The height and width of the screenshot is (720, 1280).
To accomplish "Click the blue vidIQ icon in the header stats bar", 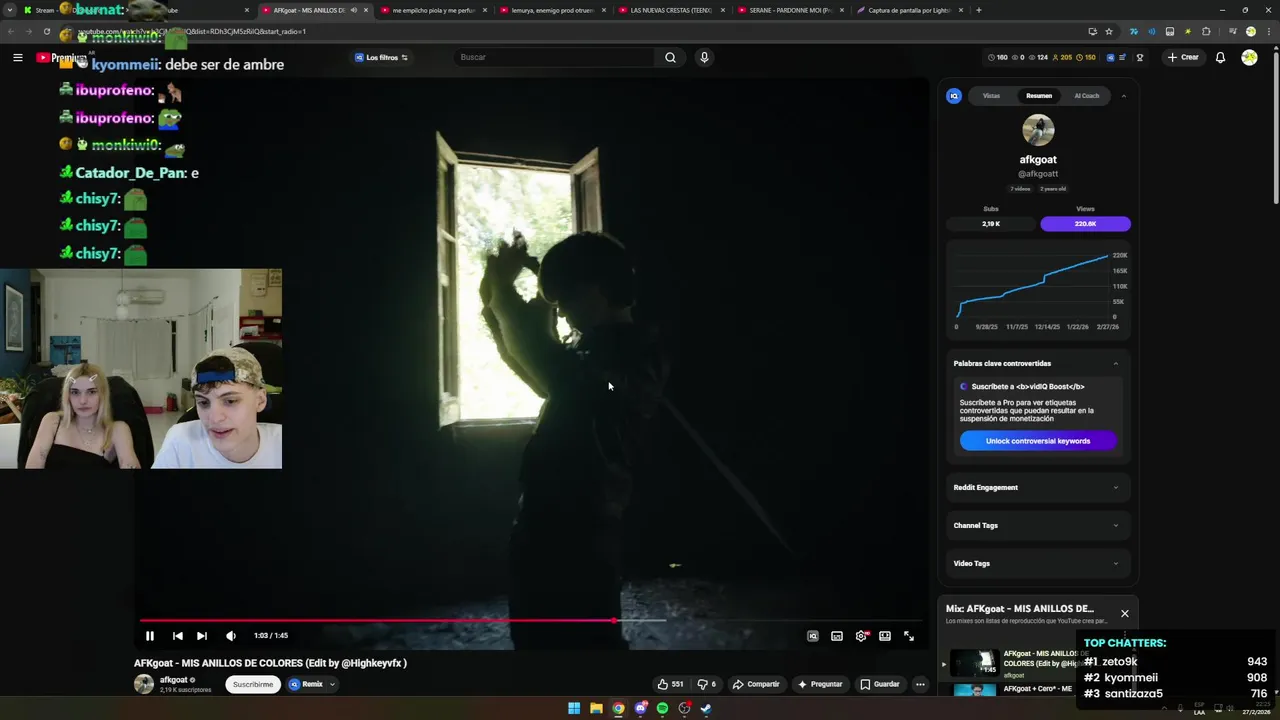I will [1110, 57].
